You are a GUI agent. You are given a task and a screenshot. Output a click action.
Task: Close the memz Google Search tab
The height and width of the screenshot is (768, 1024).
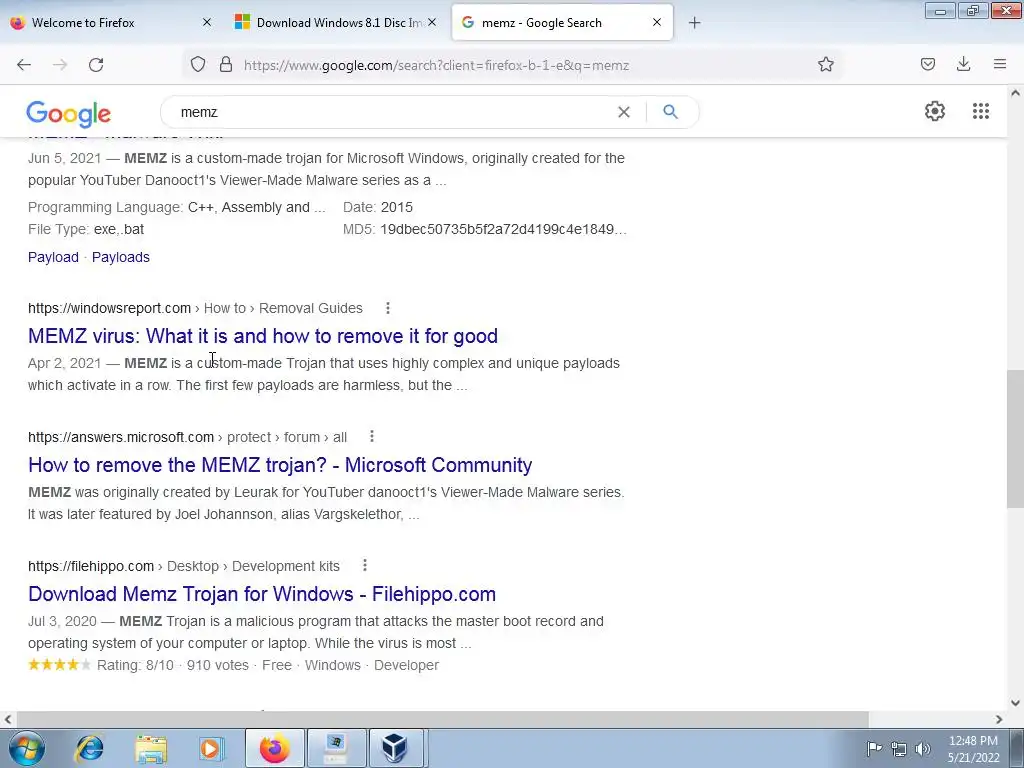[657, 23]
